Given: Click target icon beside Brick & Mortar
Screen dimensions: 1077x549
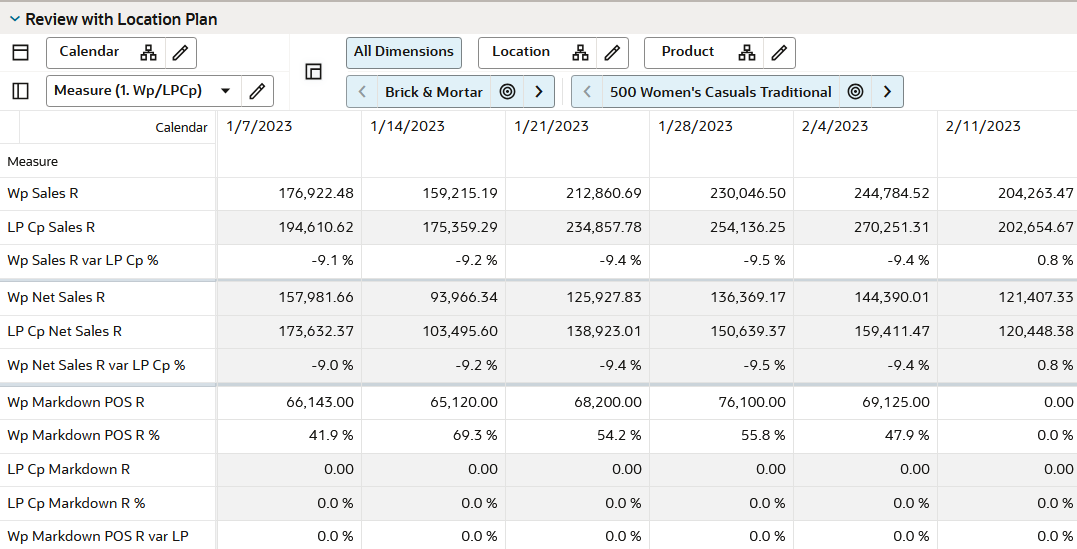Looking at the screenshot, I should pyautogui.click(x=508, y=91).
